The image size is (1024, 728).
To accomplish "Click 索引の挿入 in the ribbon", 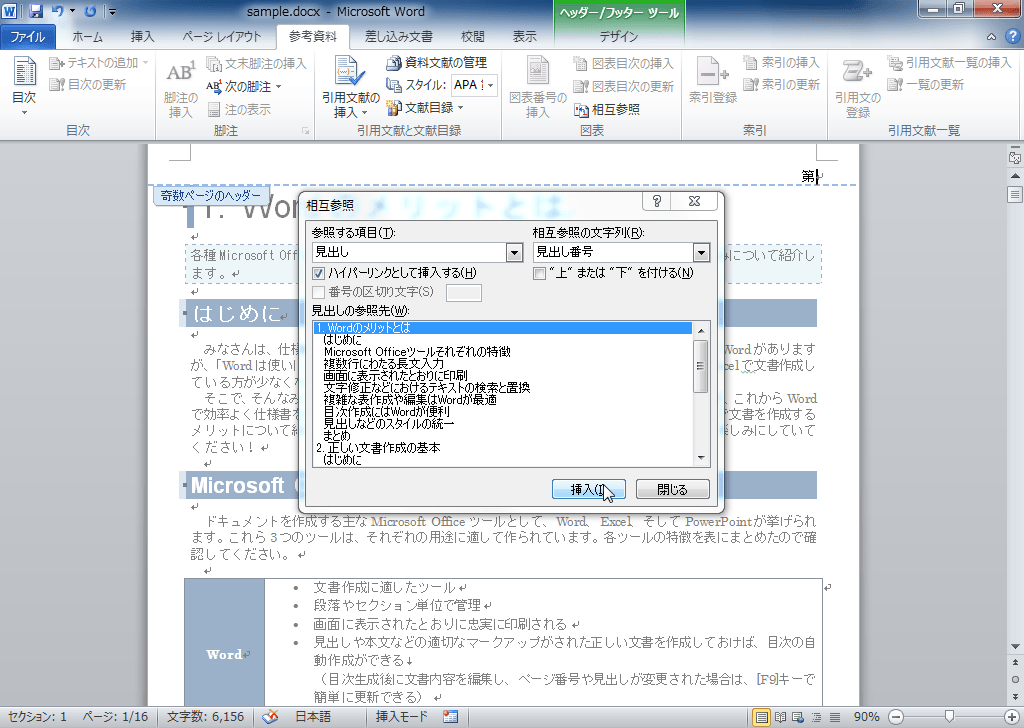I will point(781,63).
